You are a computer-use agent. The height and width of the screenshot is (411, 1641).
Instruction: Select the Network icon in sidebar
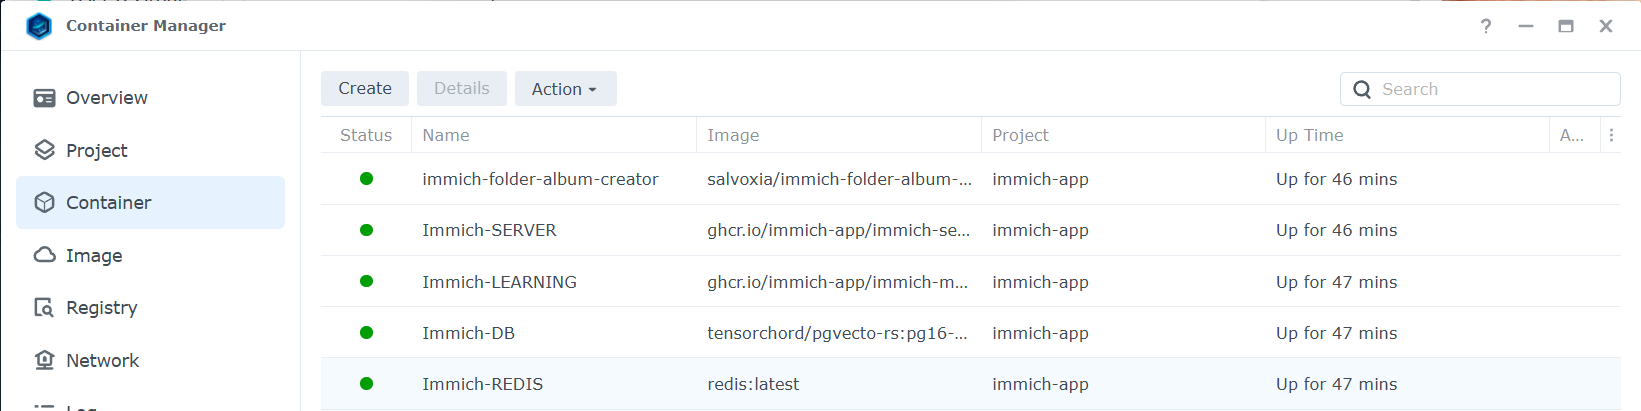pyautogui.click(x=44, y=360)
